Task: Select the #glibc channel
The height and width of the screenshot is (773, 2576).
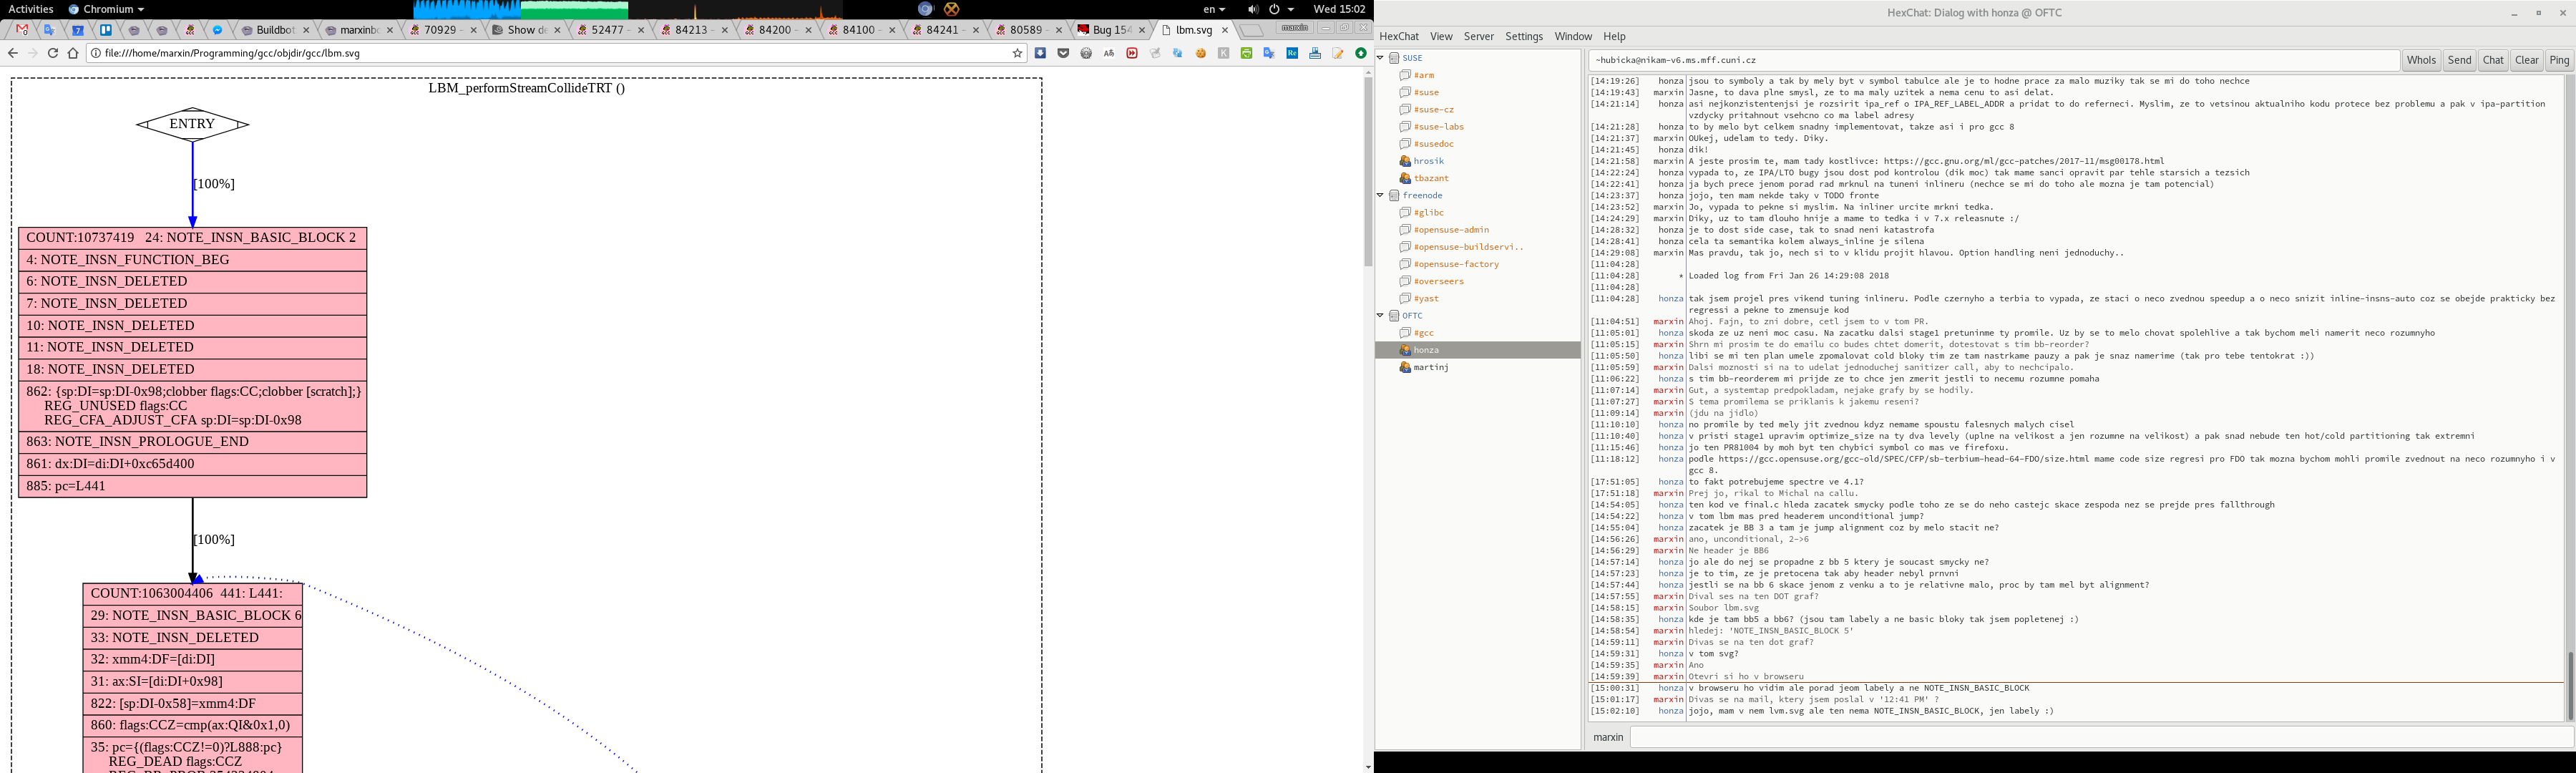Action: (1428, 212)
